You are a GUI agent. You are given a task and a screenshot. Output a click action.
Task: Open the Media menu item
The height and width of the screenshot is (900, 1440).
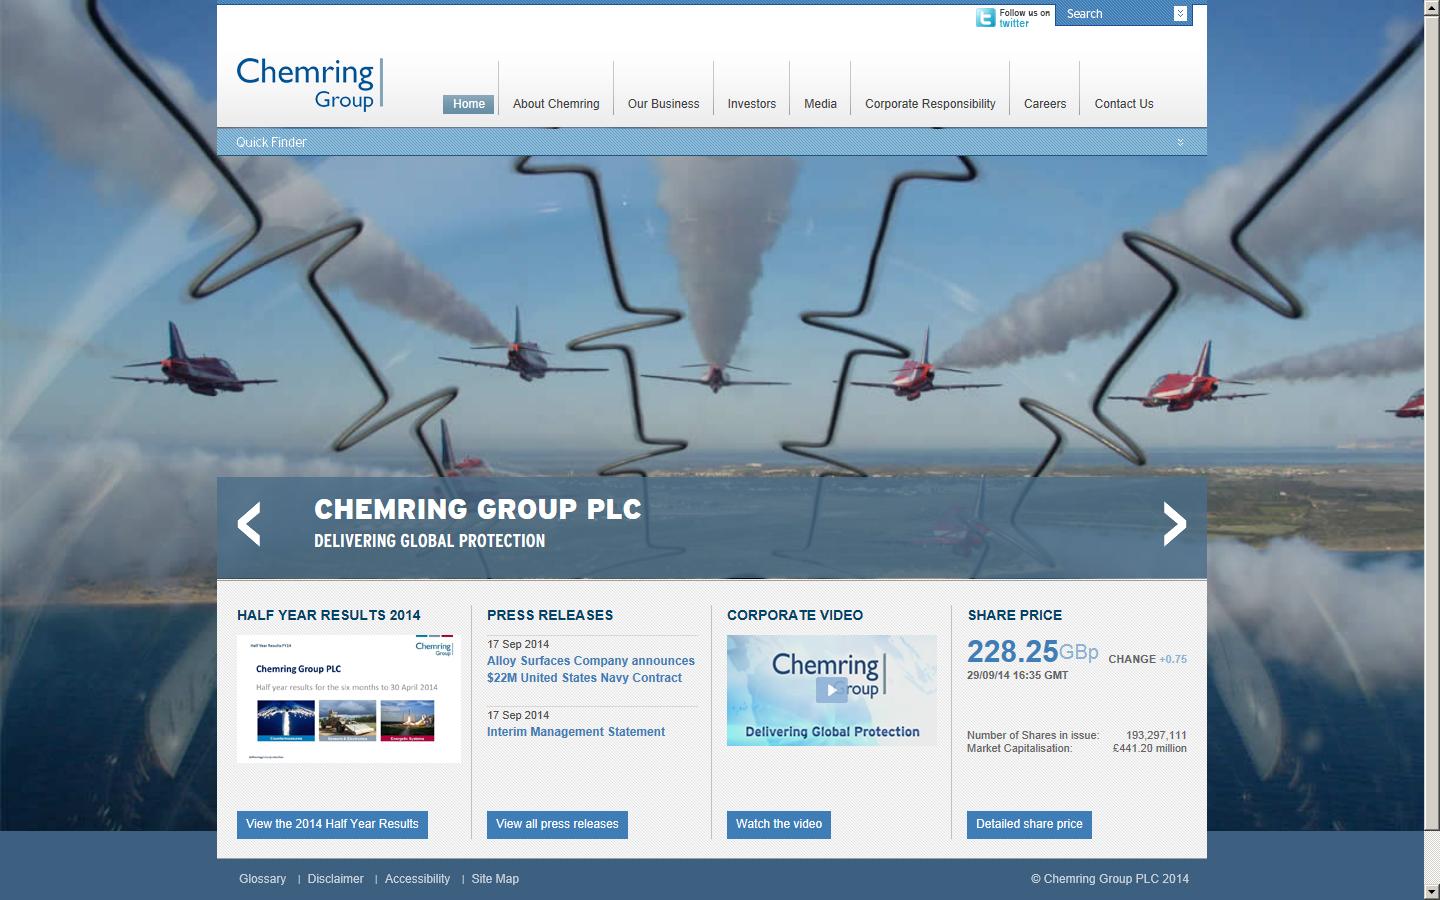820,103
